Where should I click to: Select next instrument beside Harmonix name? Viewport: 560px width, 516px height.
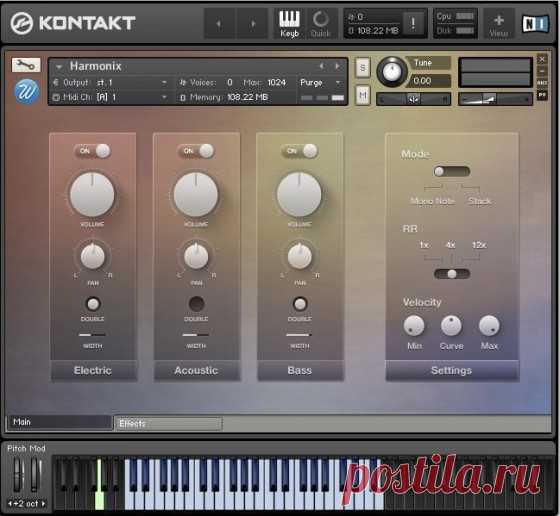[x=337, y=66]
